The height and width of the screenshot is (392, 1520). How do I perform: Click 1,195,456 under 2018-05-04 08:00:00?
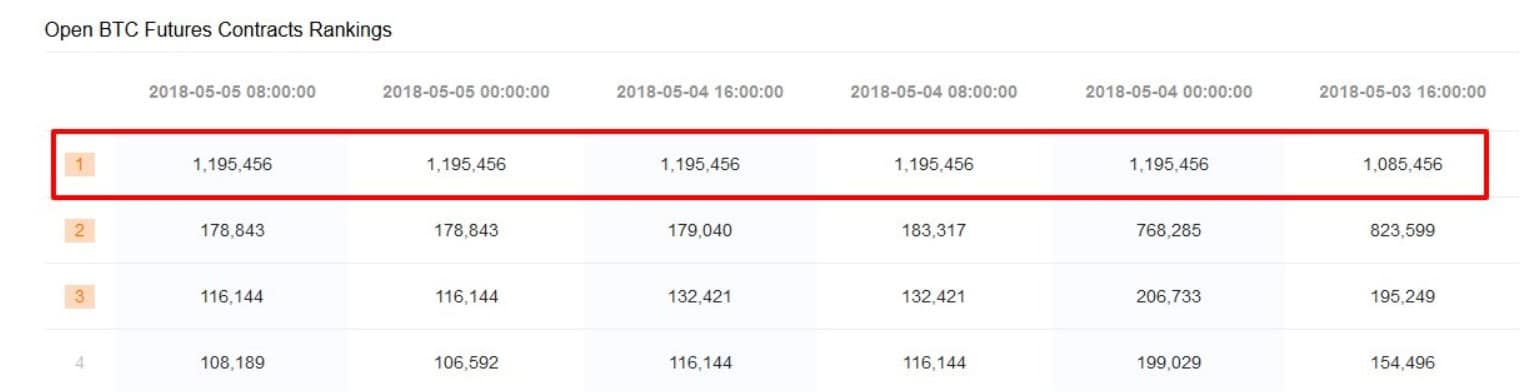[x=934, y=164]
